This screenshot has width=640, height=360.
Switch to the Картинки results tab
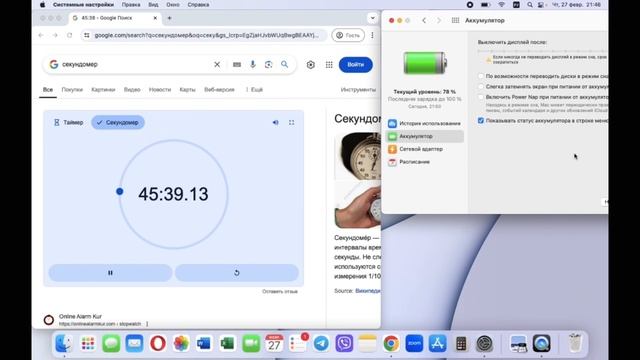tap(103, 89)
